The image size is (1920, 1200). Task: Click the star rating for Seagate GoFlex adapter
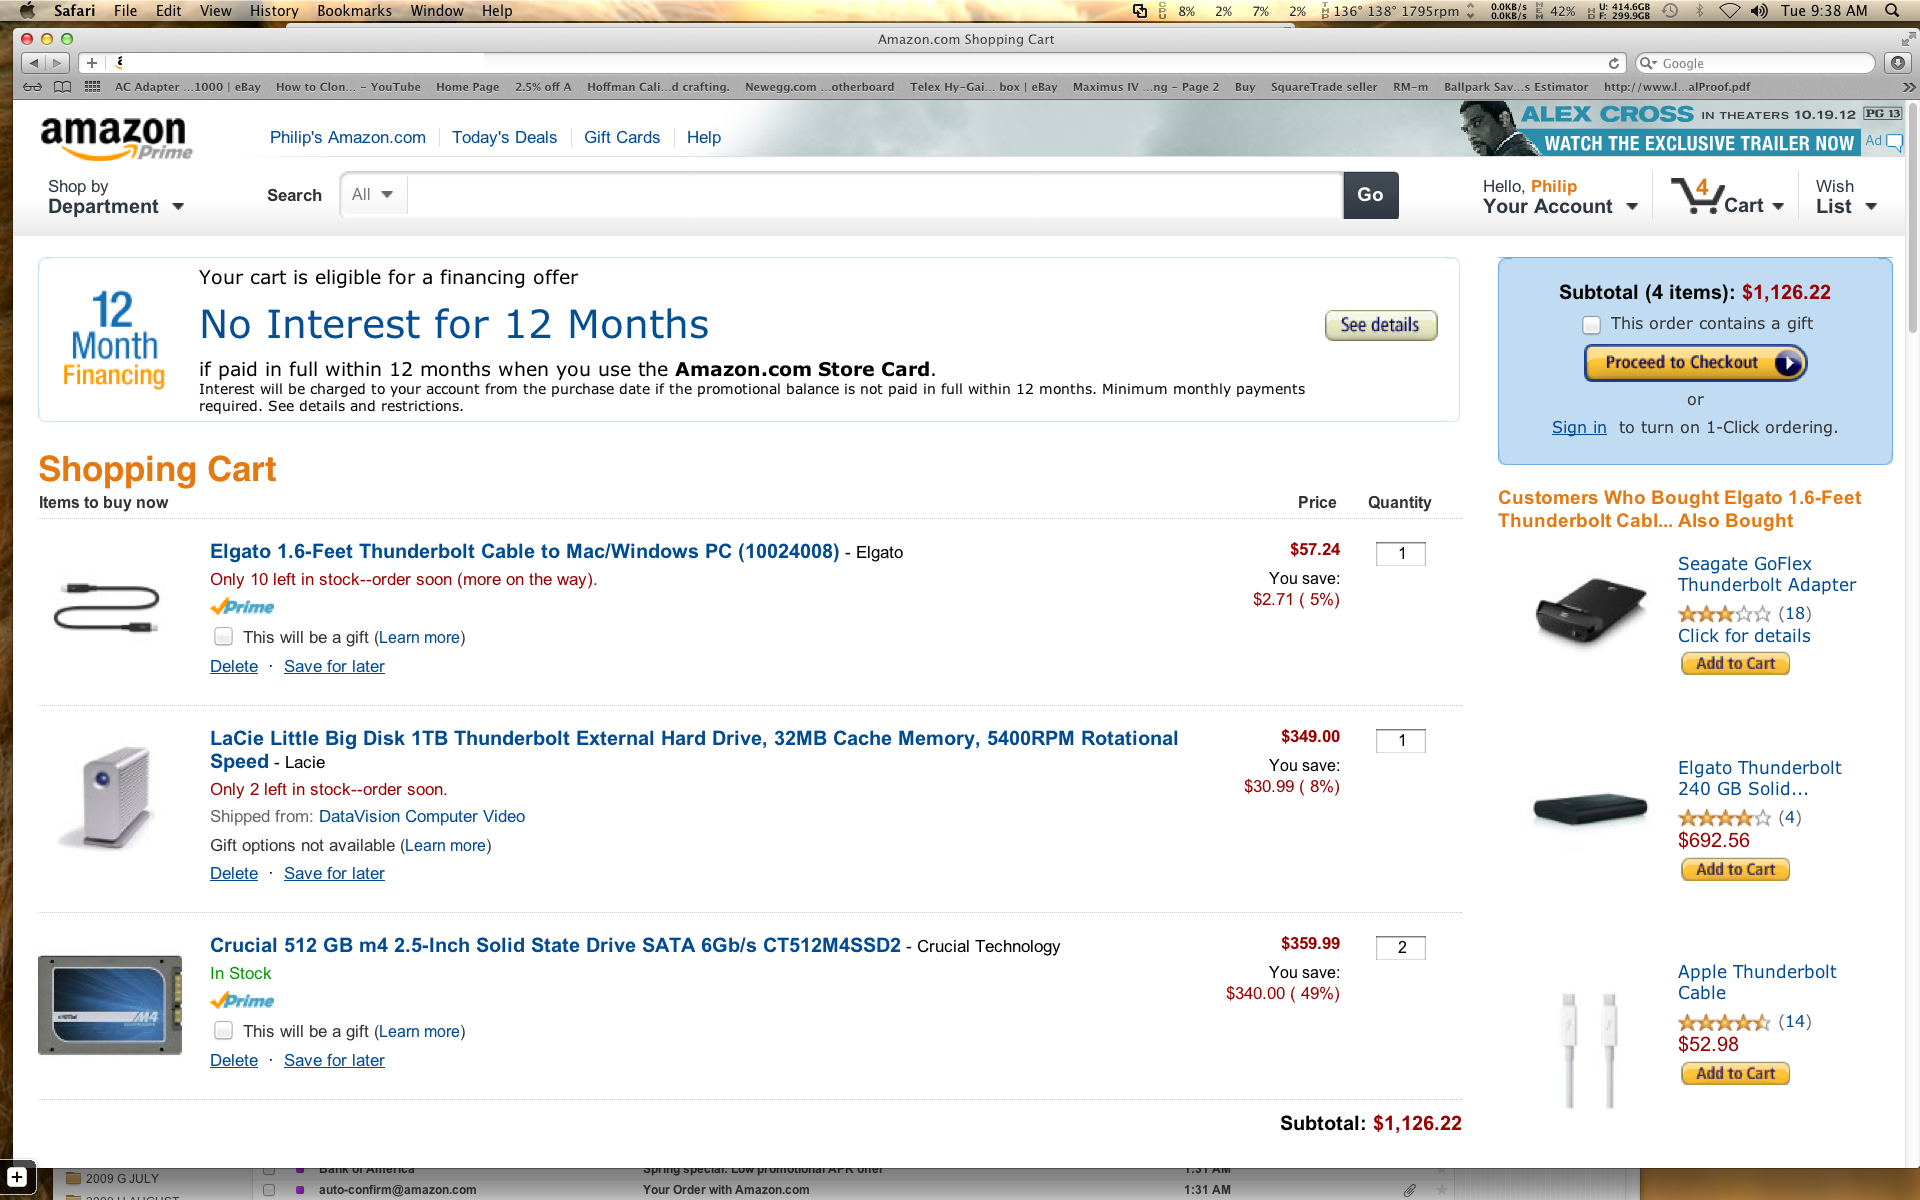pos(1724,614)
